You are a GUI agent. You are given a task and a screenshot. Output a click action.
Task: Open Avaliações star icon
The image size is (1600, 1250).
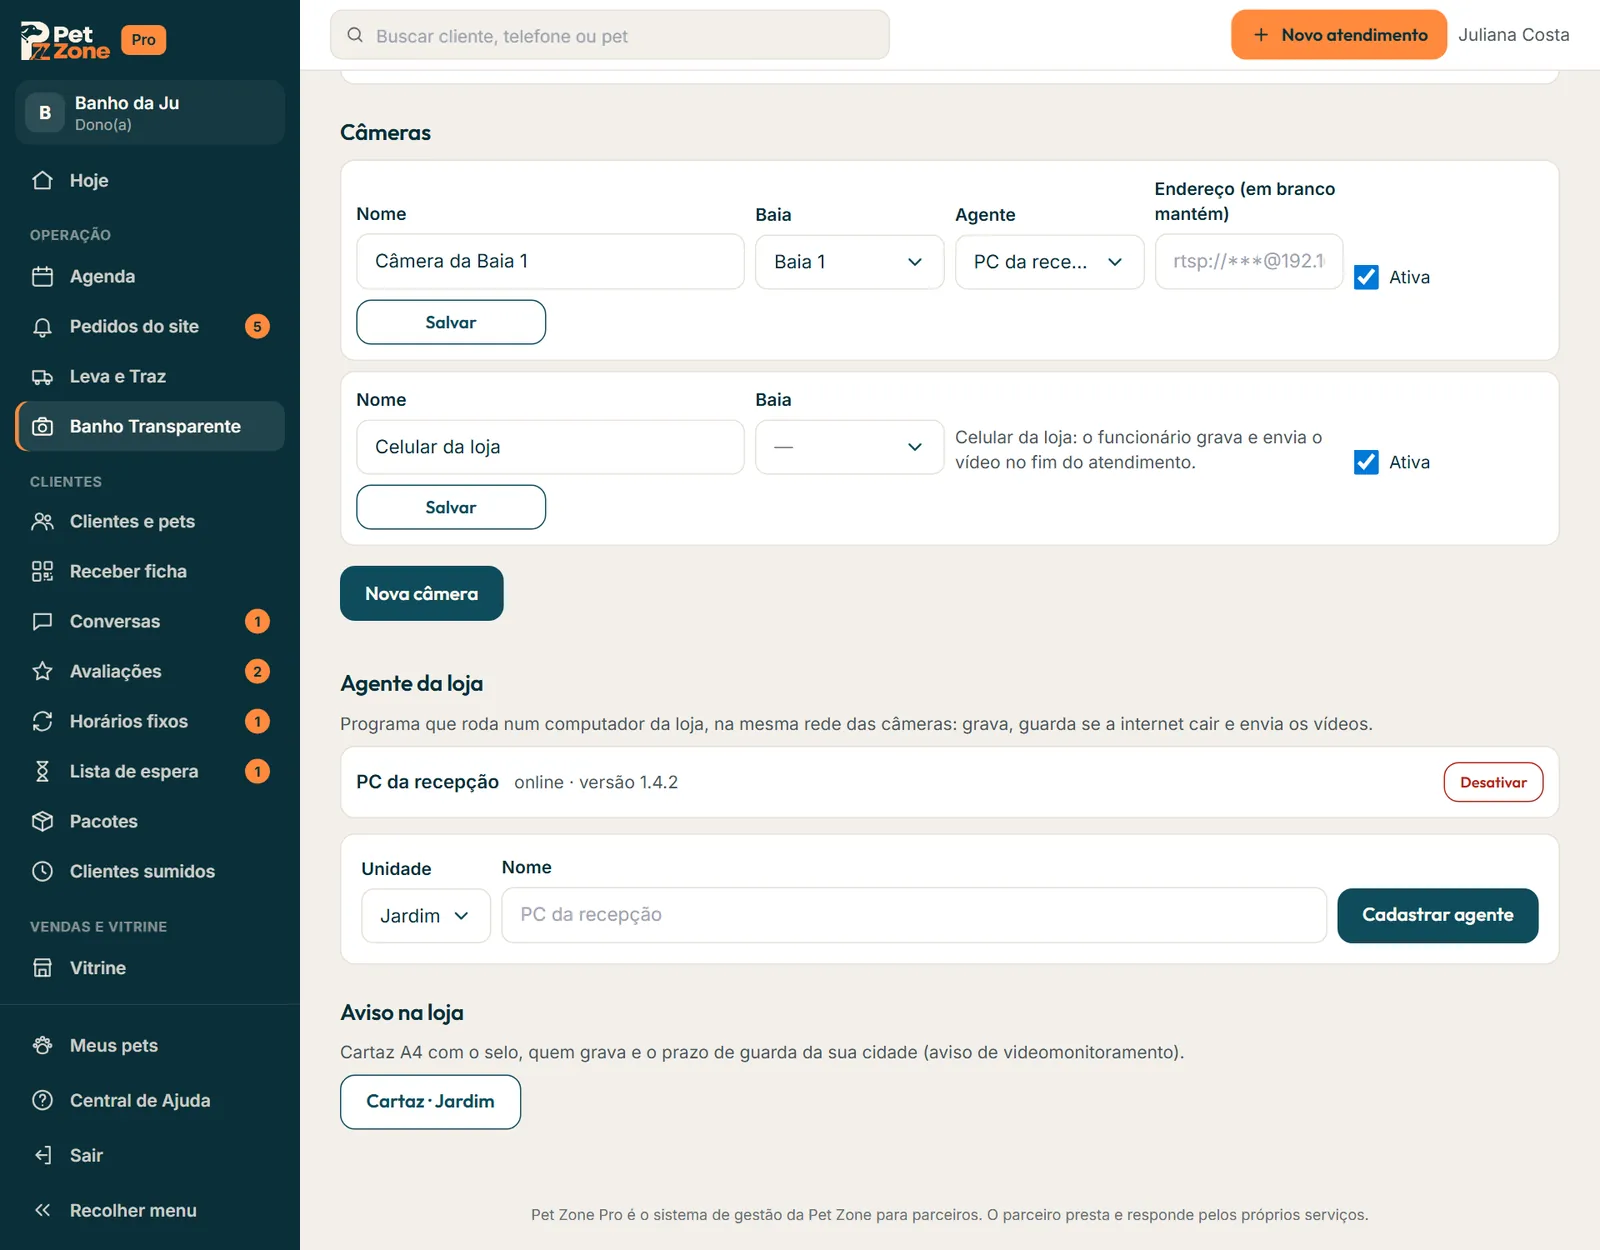[42, 671]
